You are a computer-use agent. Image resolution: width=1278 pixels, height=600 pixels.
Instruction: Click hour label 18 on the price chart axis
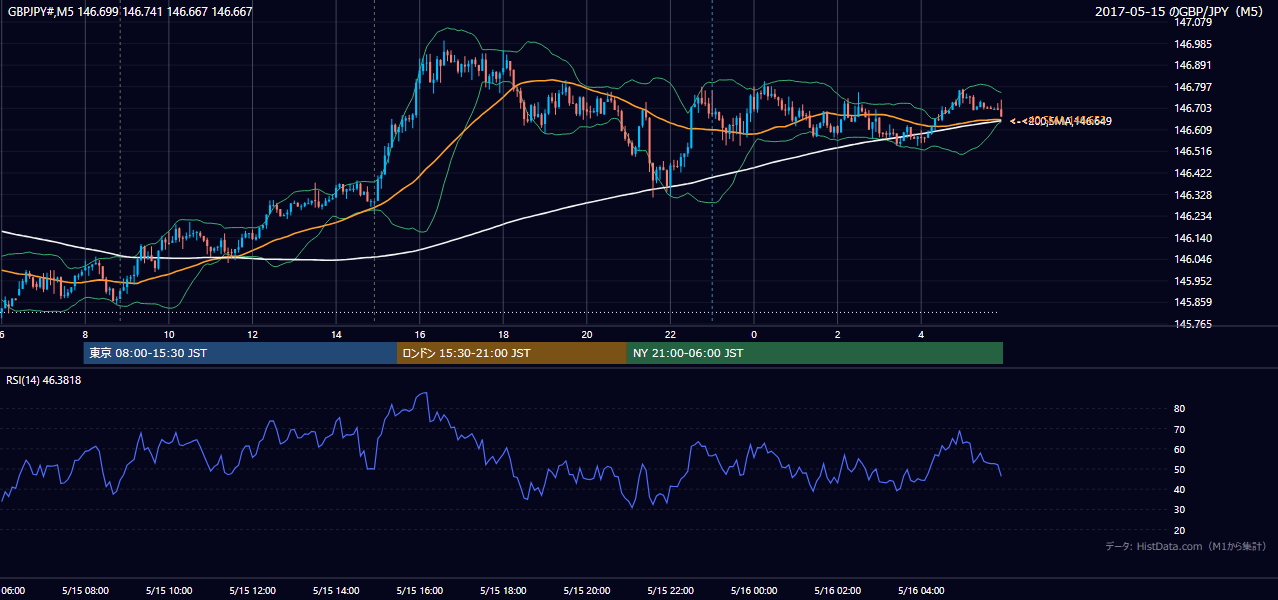click(503, 334)
